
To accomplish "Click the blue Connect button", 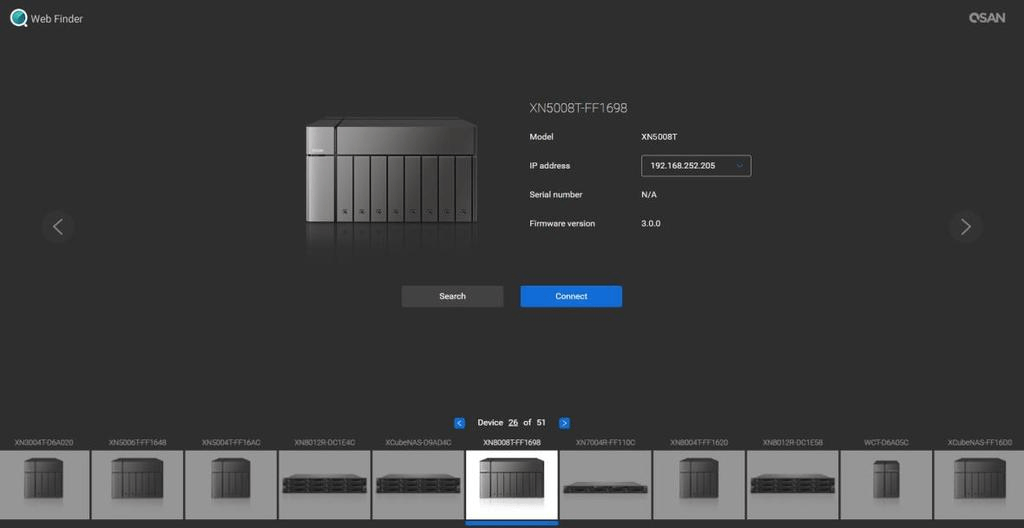I will click(571, 296).
